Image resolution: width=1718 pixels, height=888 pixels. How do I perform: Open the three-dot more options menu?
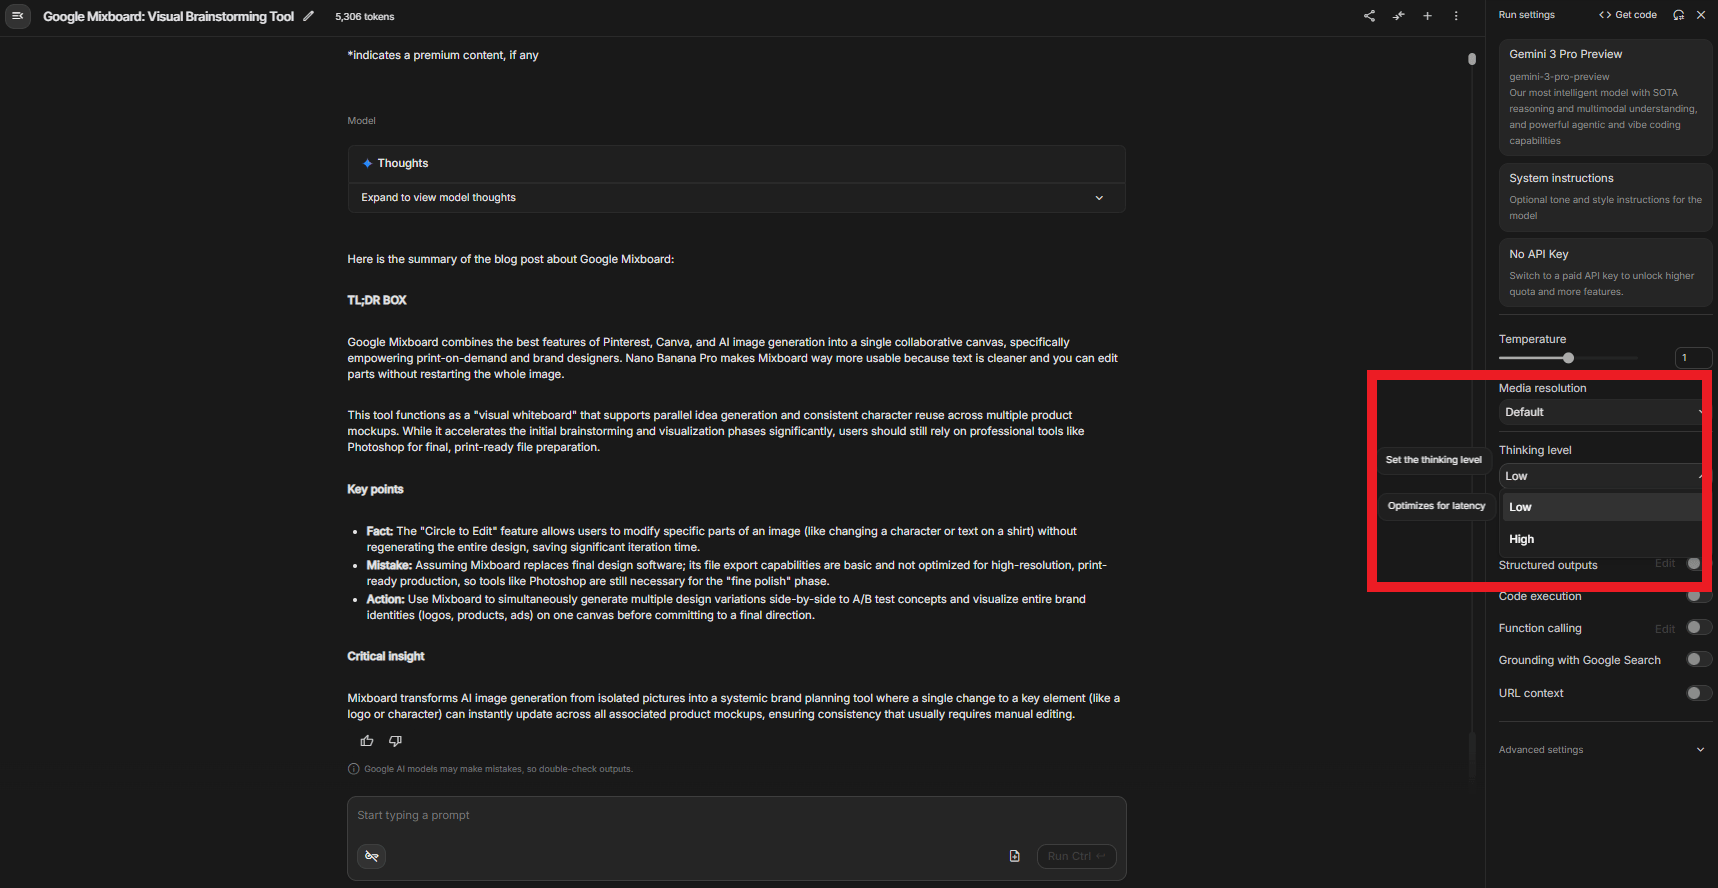click(1456, 16)
